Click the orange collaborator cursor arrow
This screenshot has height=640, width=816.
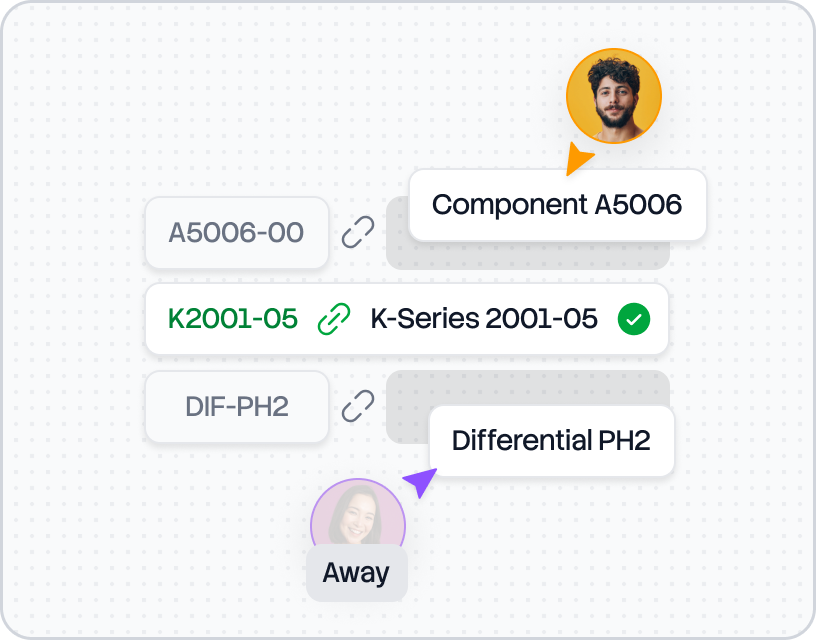(577, 158)
